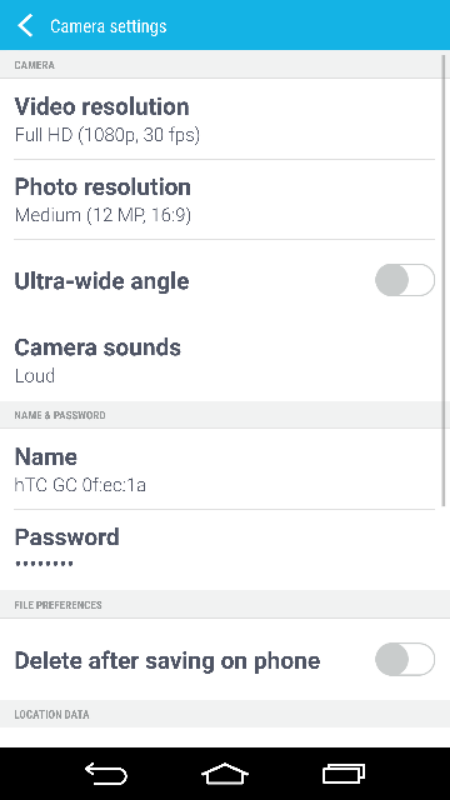Open Video resolution options
450x800 pixels.
[224, 119]
